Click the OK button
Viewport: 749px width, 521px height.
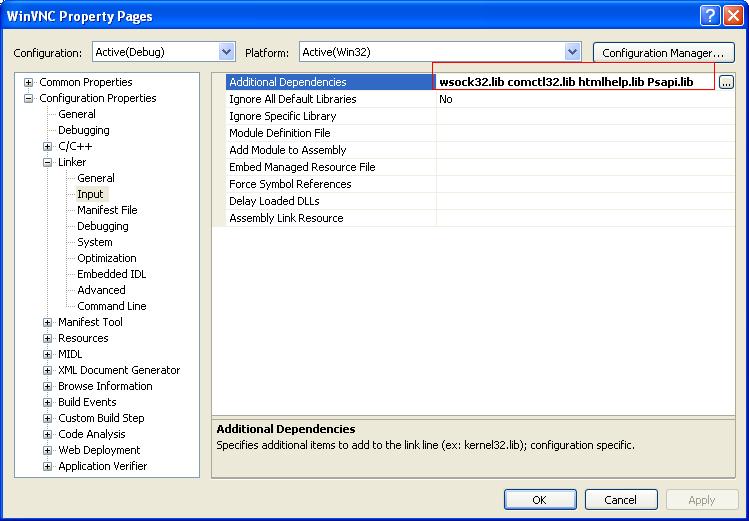(x=540, y=500)
